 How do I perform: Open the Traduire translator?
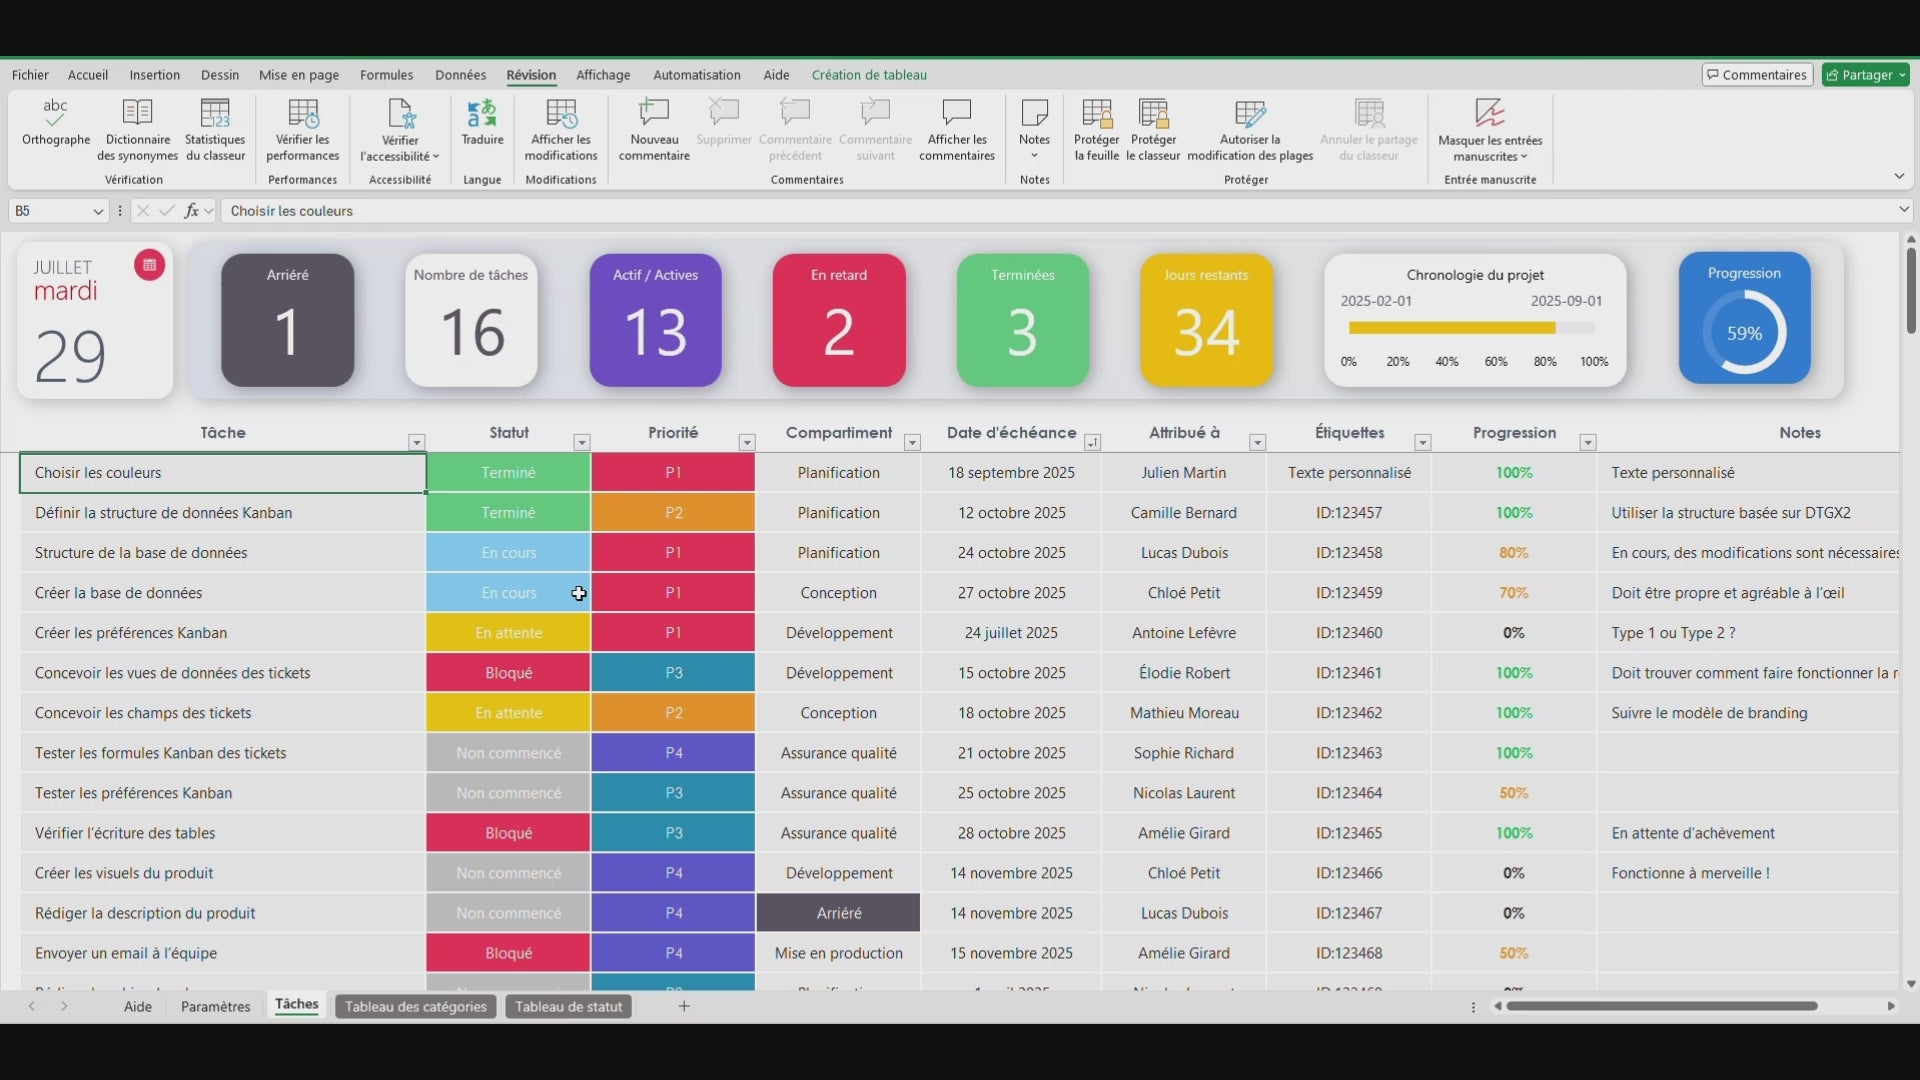click(x=482, y=123)
